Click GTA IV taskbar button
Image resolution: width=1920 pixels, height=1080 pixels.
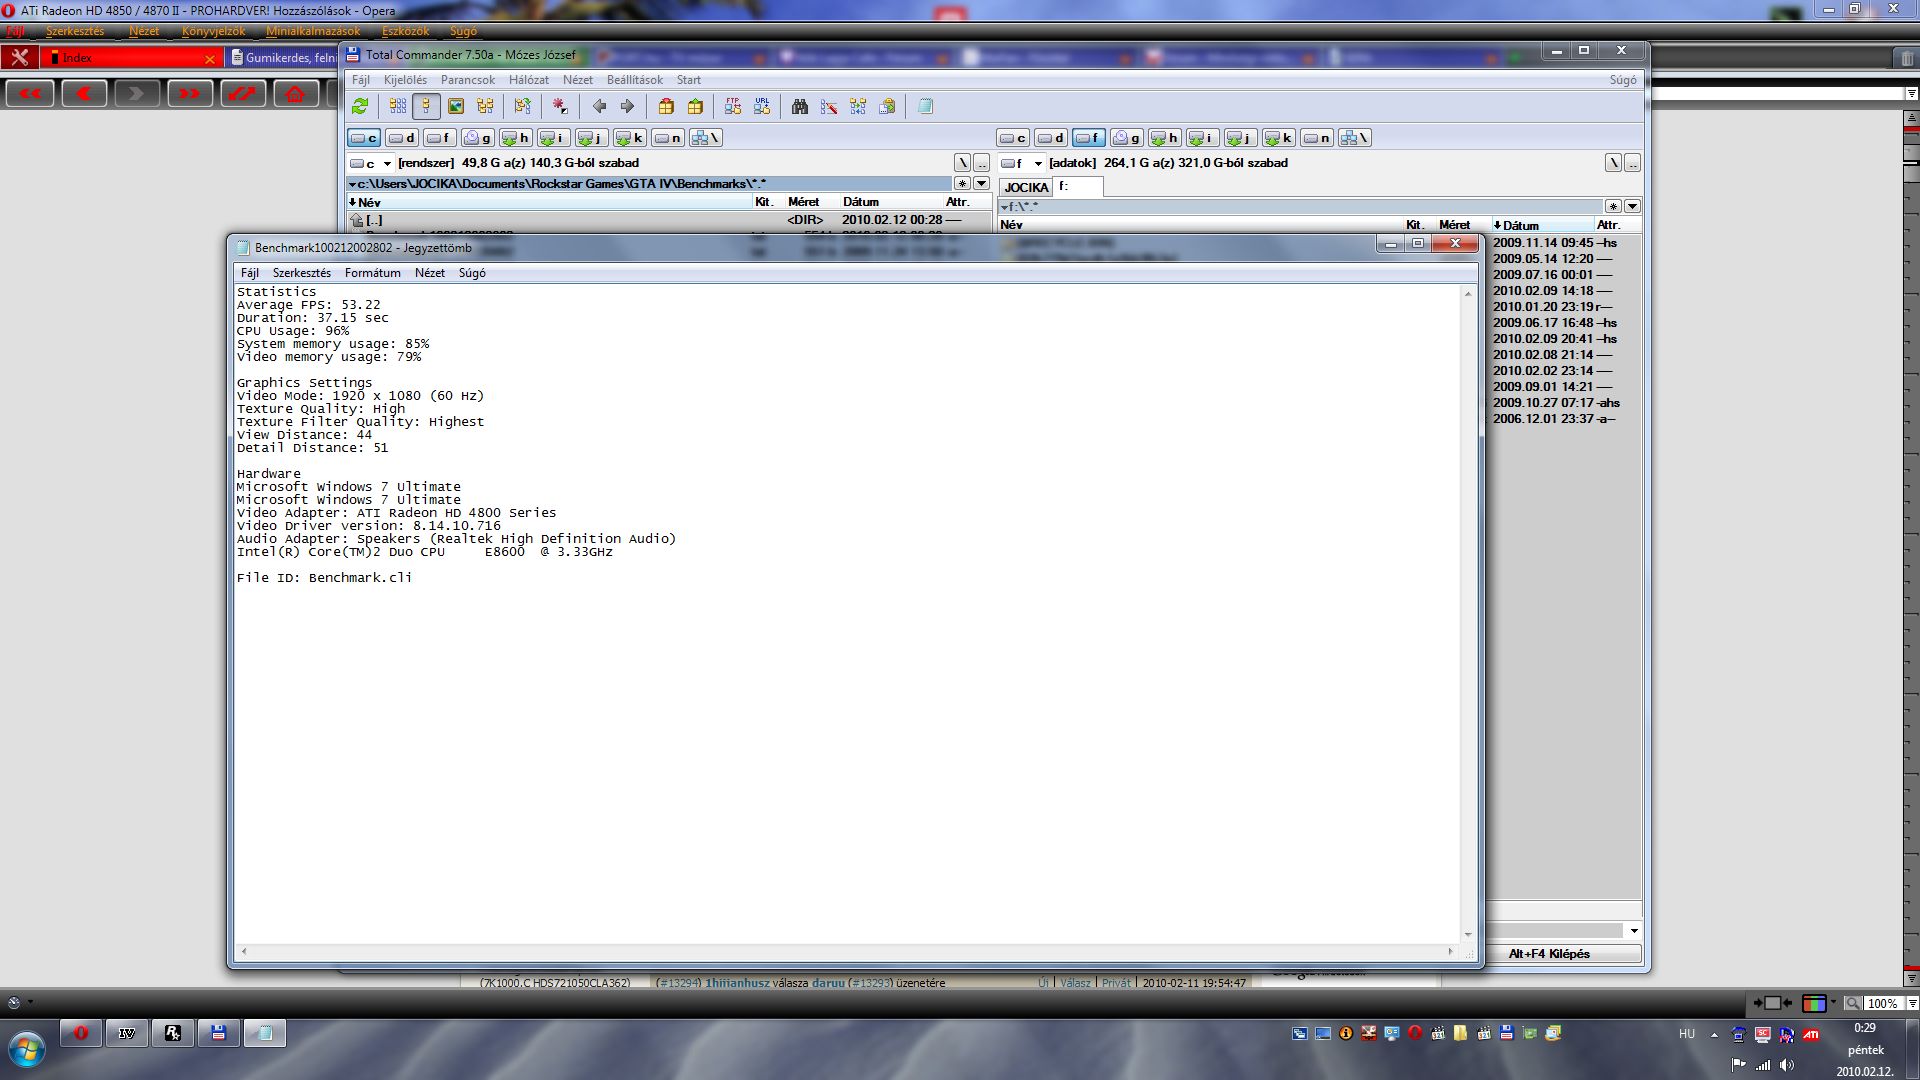tap(127, 1033)
